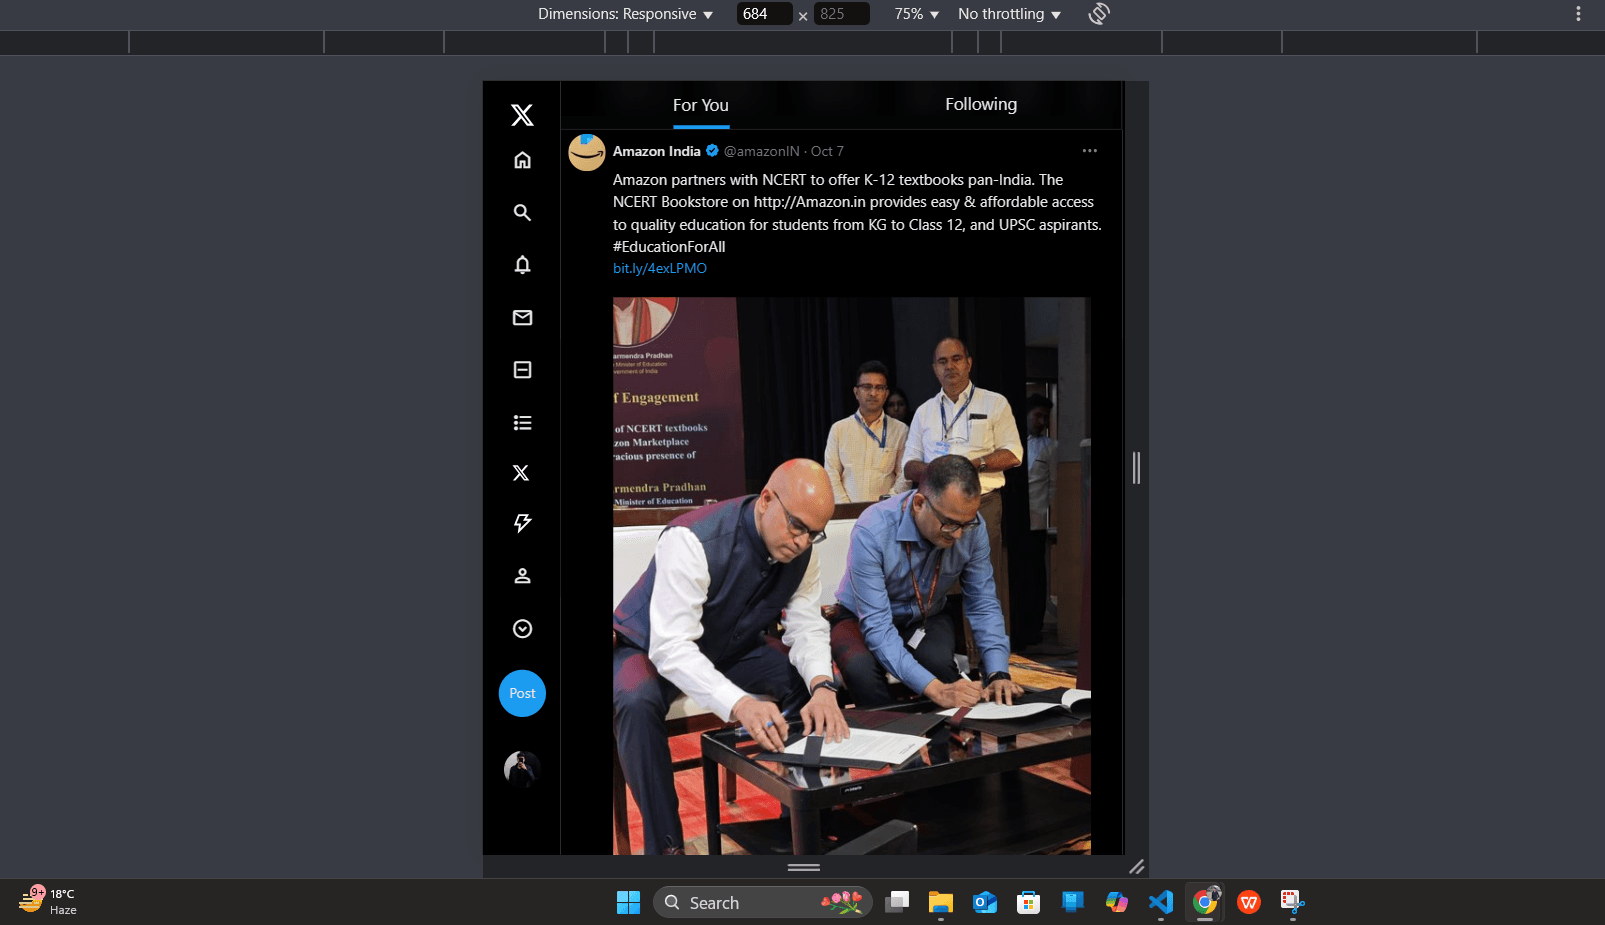
Task: Open the Profile person icon
Action: (522, 576)
